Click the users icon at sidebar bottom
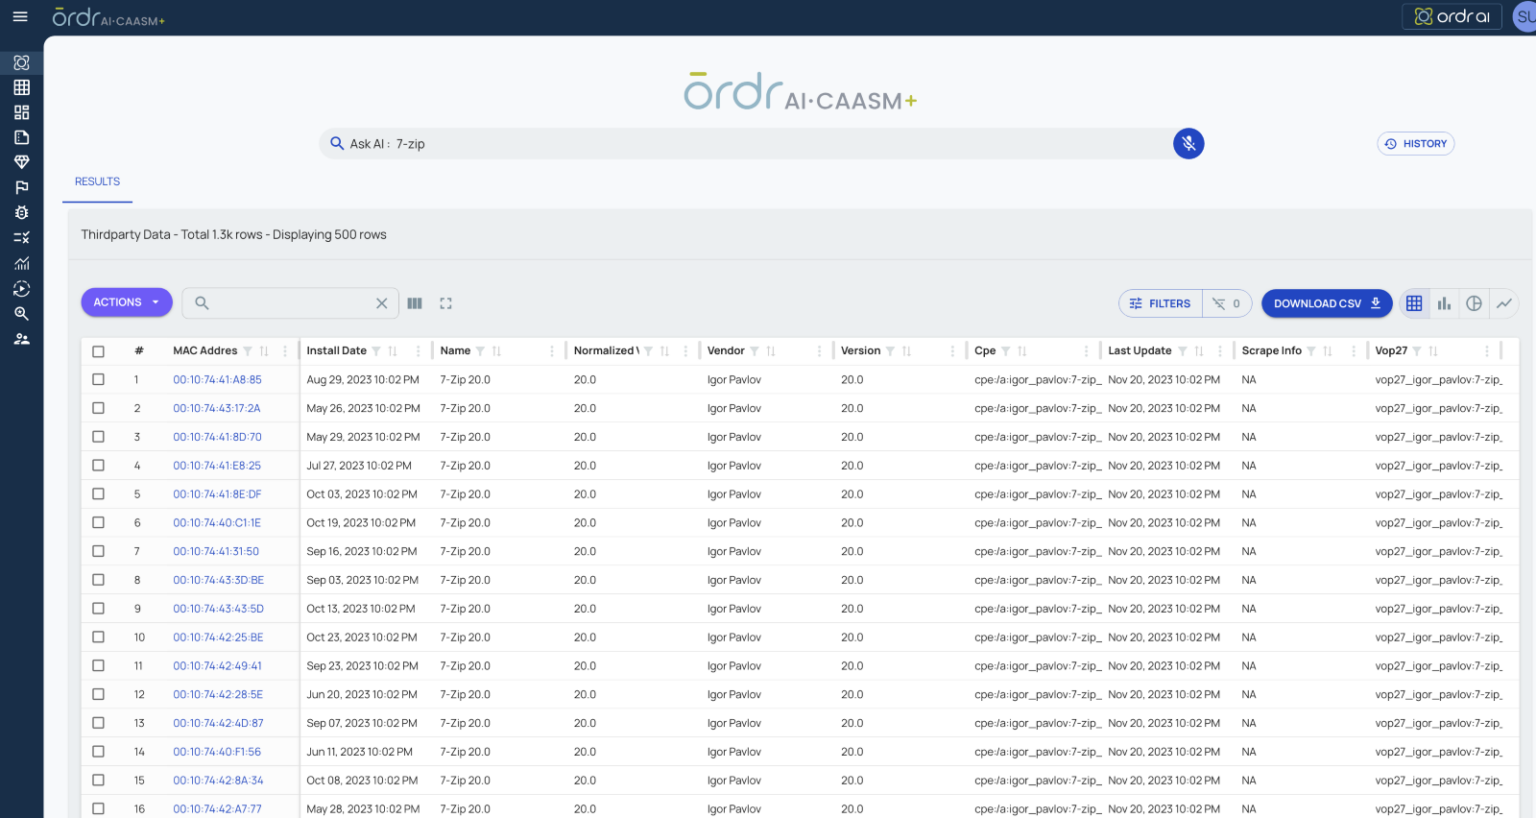1536x818 pixels. (21, 338)
